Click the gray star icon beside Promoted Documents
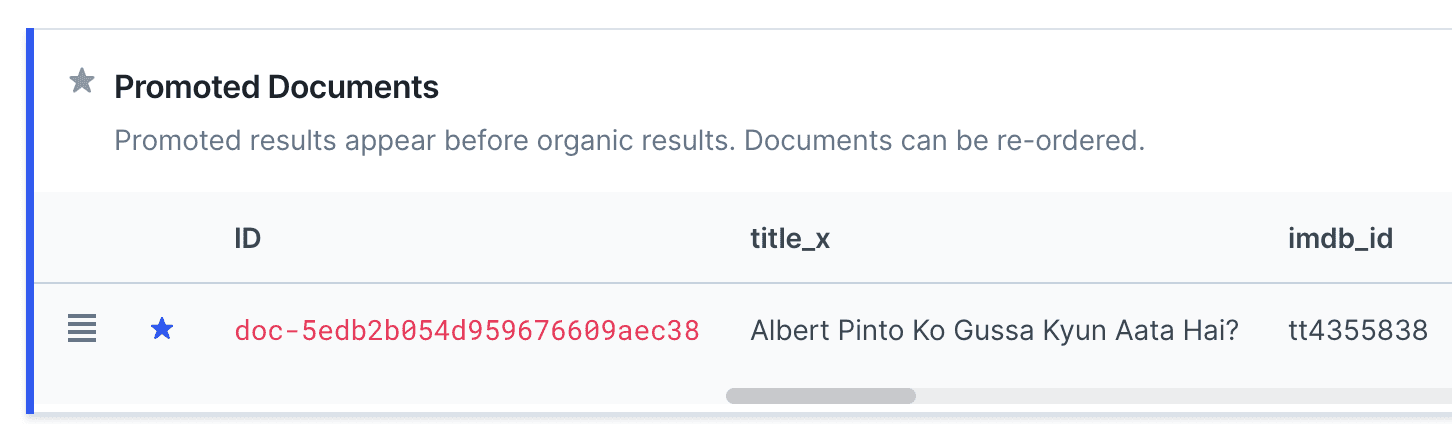Viewport: 1452px width, 424px height. coord(82,81)
